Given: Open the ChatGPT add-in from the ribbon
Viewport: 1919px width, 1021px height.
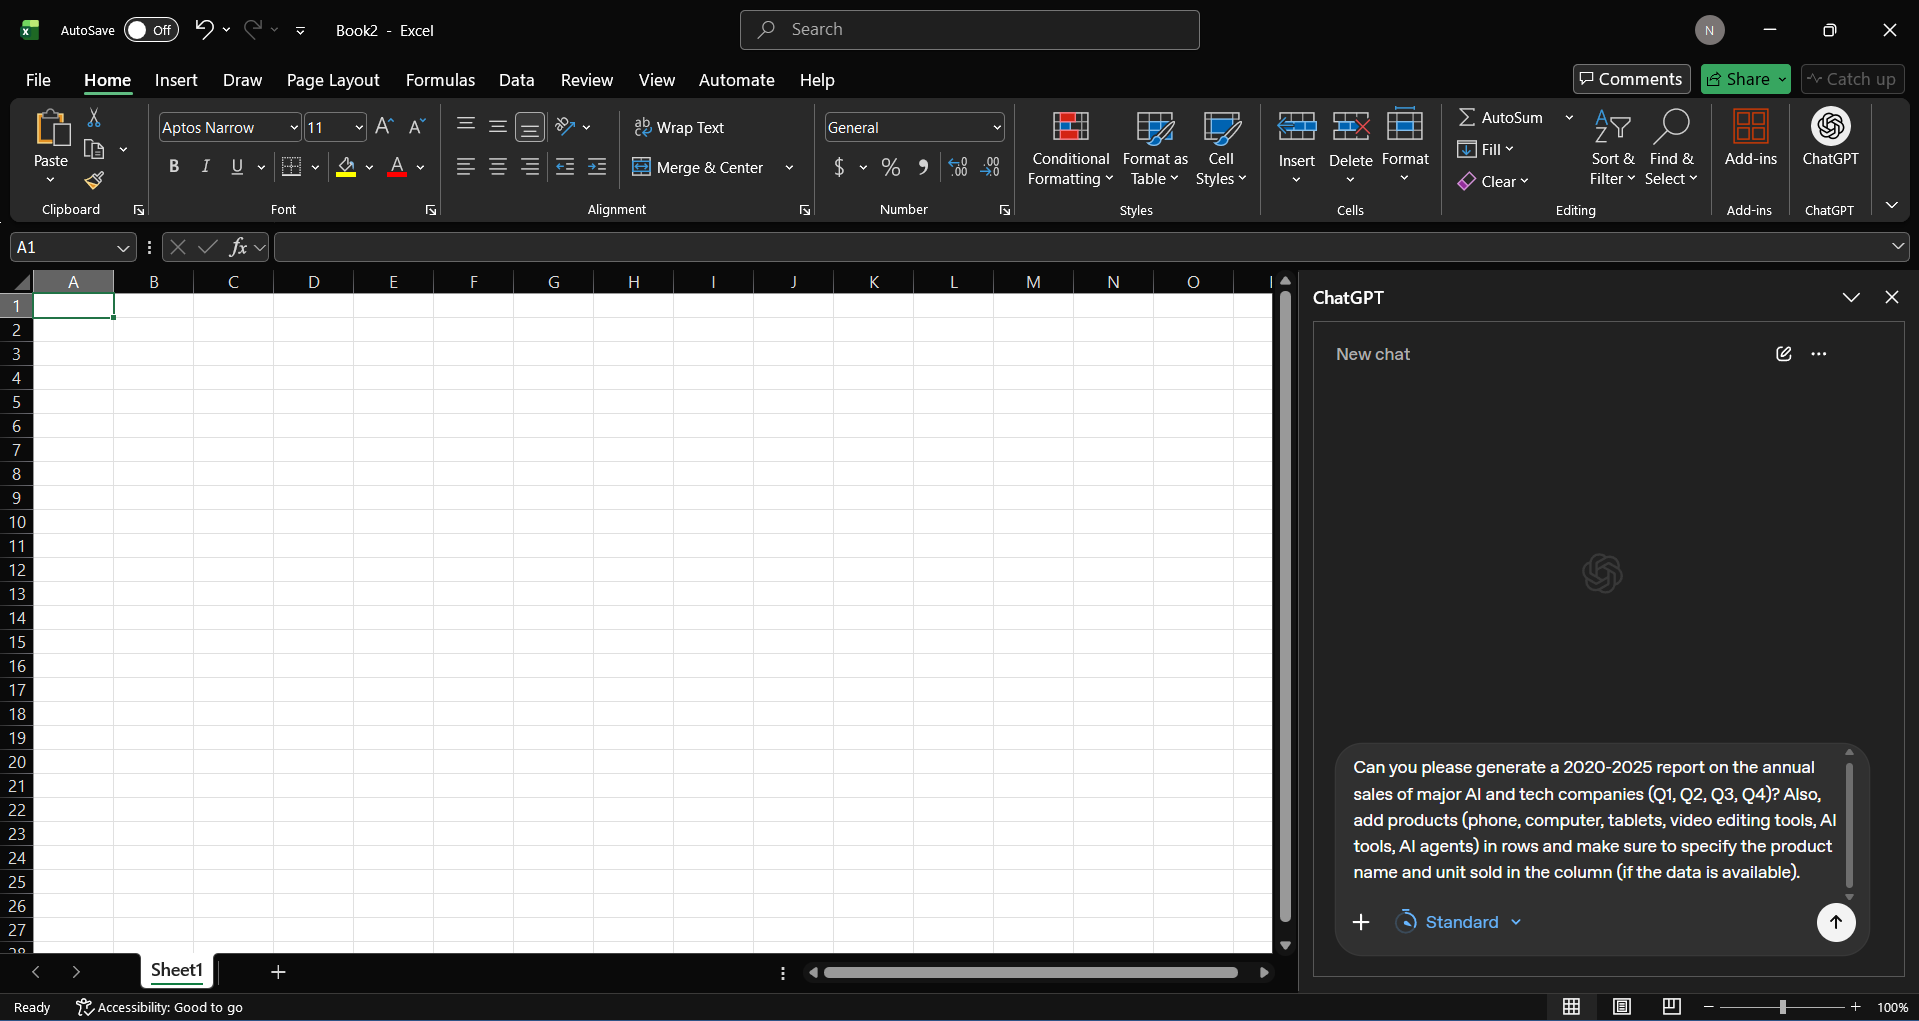Looking at the screenshot, I should click(x=1830, y=140).
